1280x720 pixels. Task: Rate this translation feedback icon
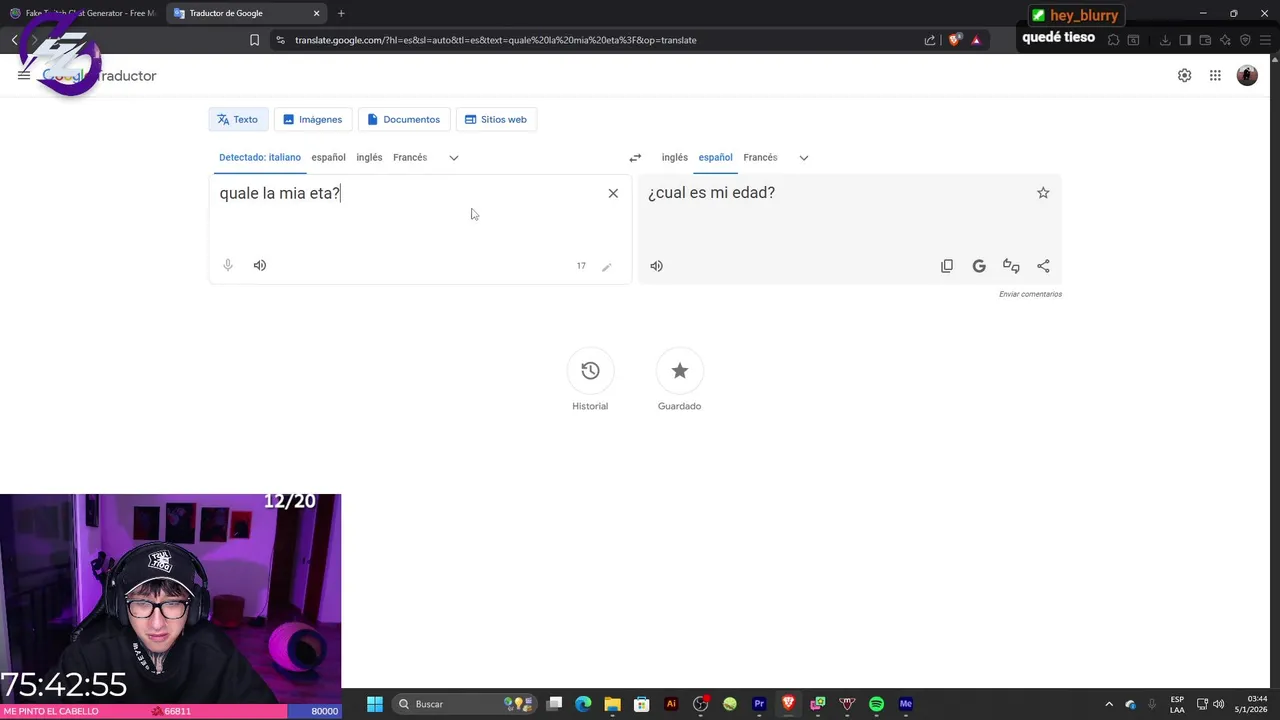click(1011, 266)
